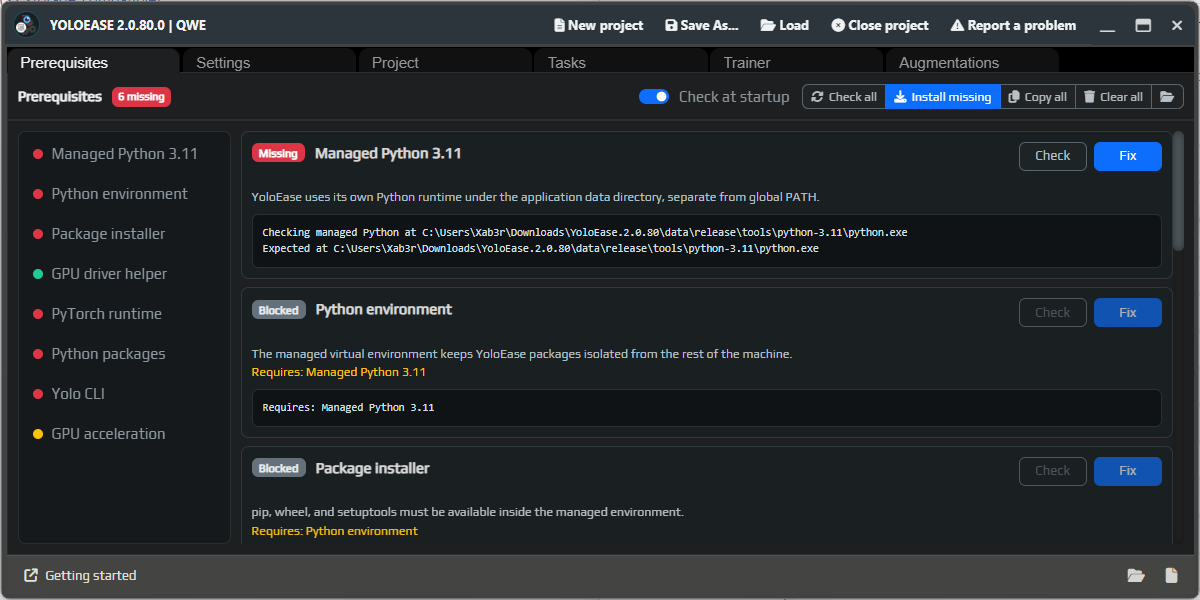This screenshot has width=1200, height=600.
Task: Click Check for Python environment card
Action: 1052,312
